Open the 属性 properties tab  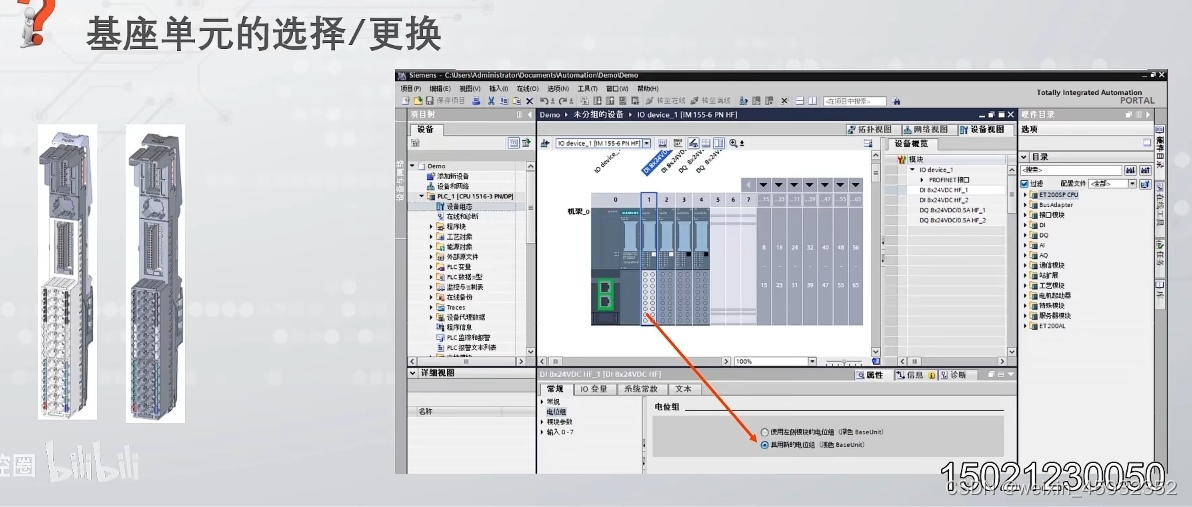pyautogui.click(x=870, y=375)
